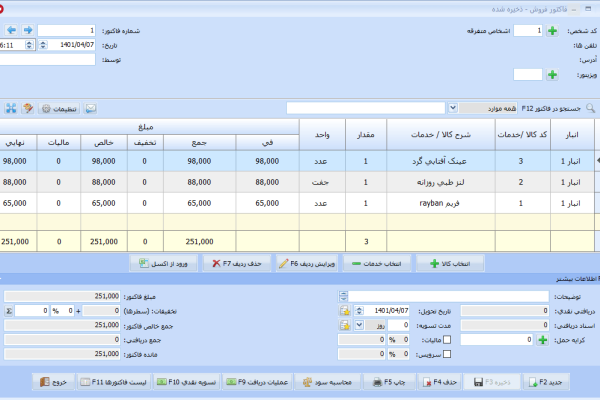Open محاسبه سود profit calculation
The image size is (600, 400).
(x=328, y=382)
